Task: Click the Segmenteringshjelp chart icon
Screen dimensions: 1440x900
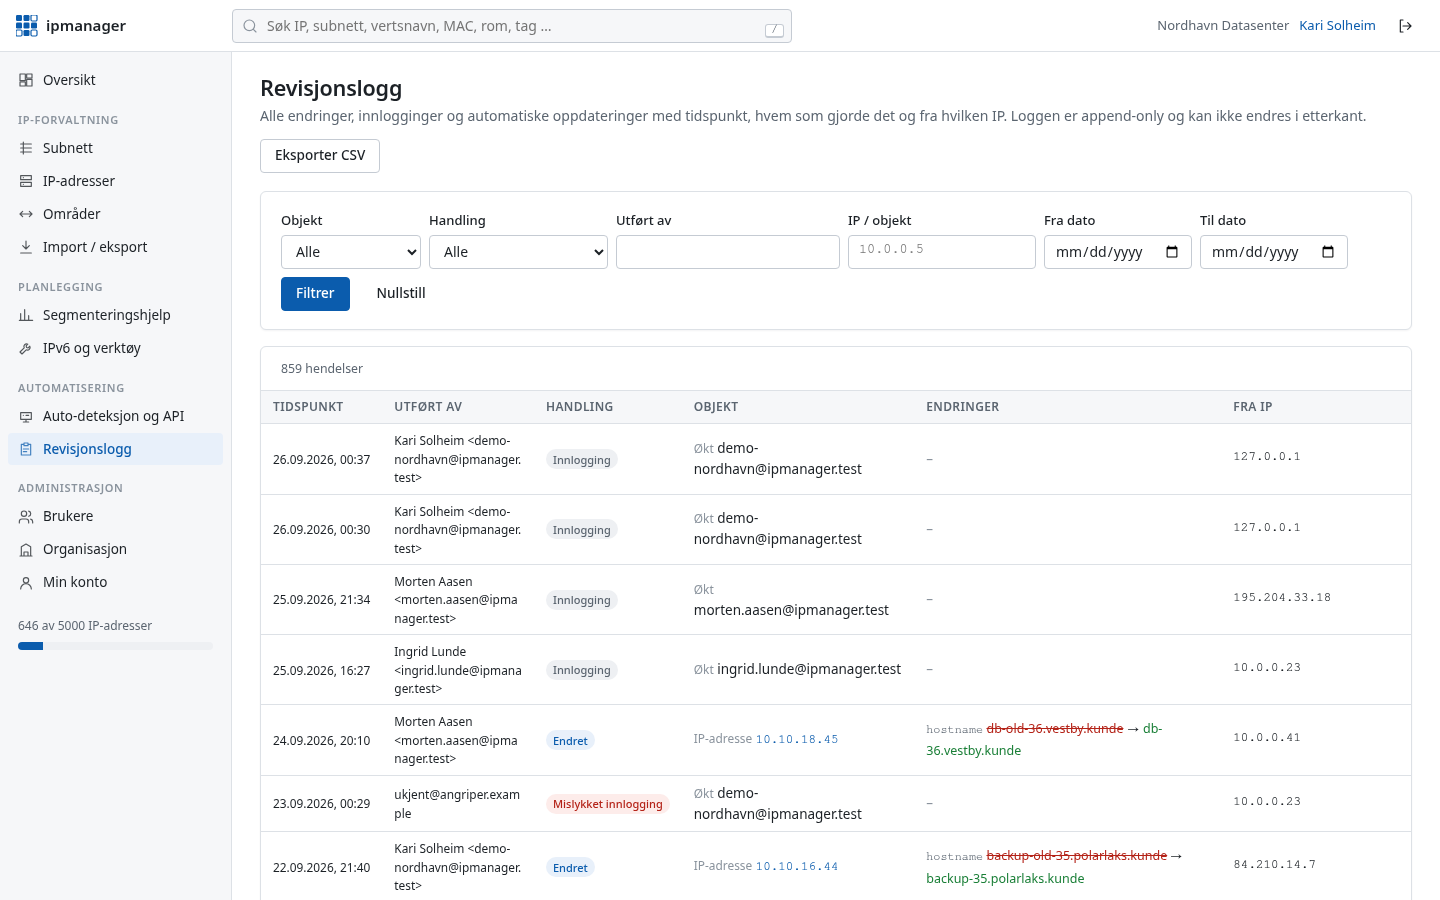Action: click(x=26, y=315)
